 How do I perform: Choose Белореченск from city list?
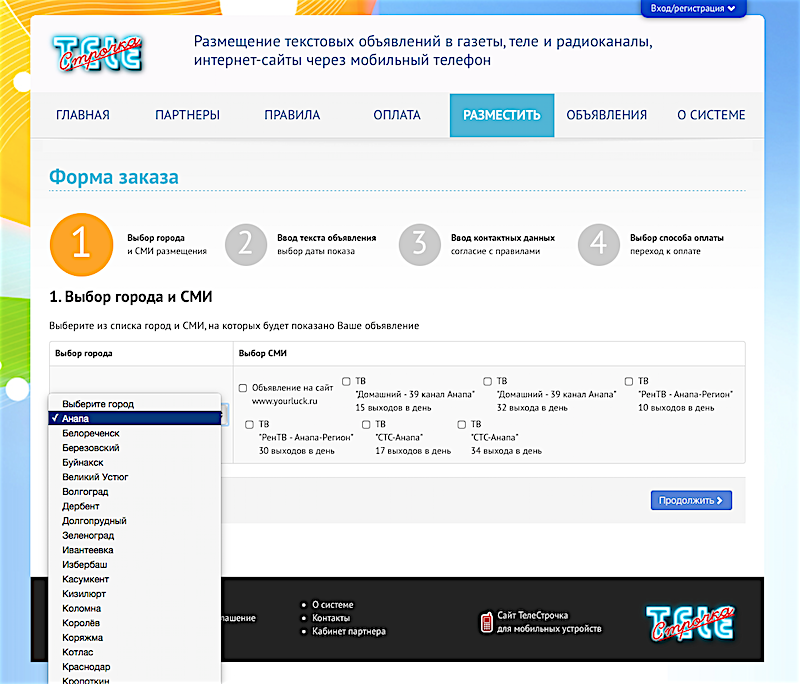coord(135,433)
